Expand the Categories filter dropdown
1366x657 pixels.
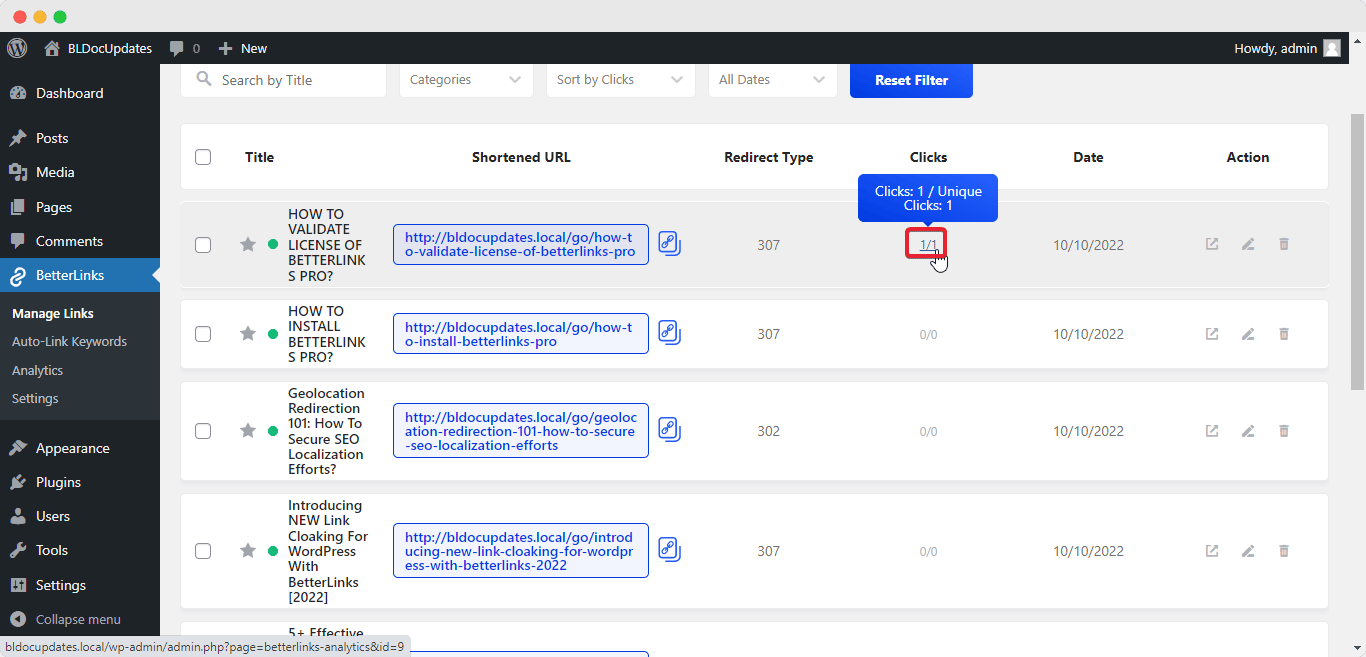click(x=466, y=80)
